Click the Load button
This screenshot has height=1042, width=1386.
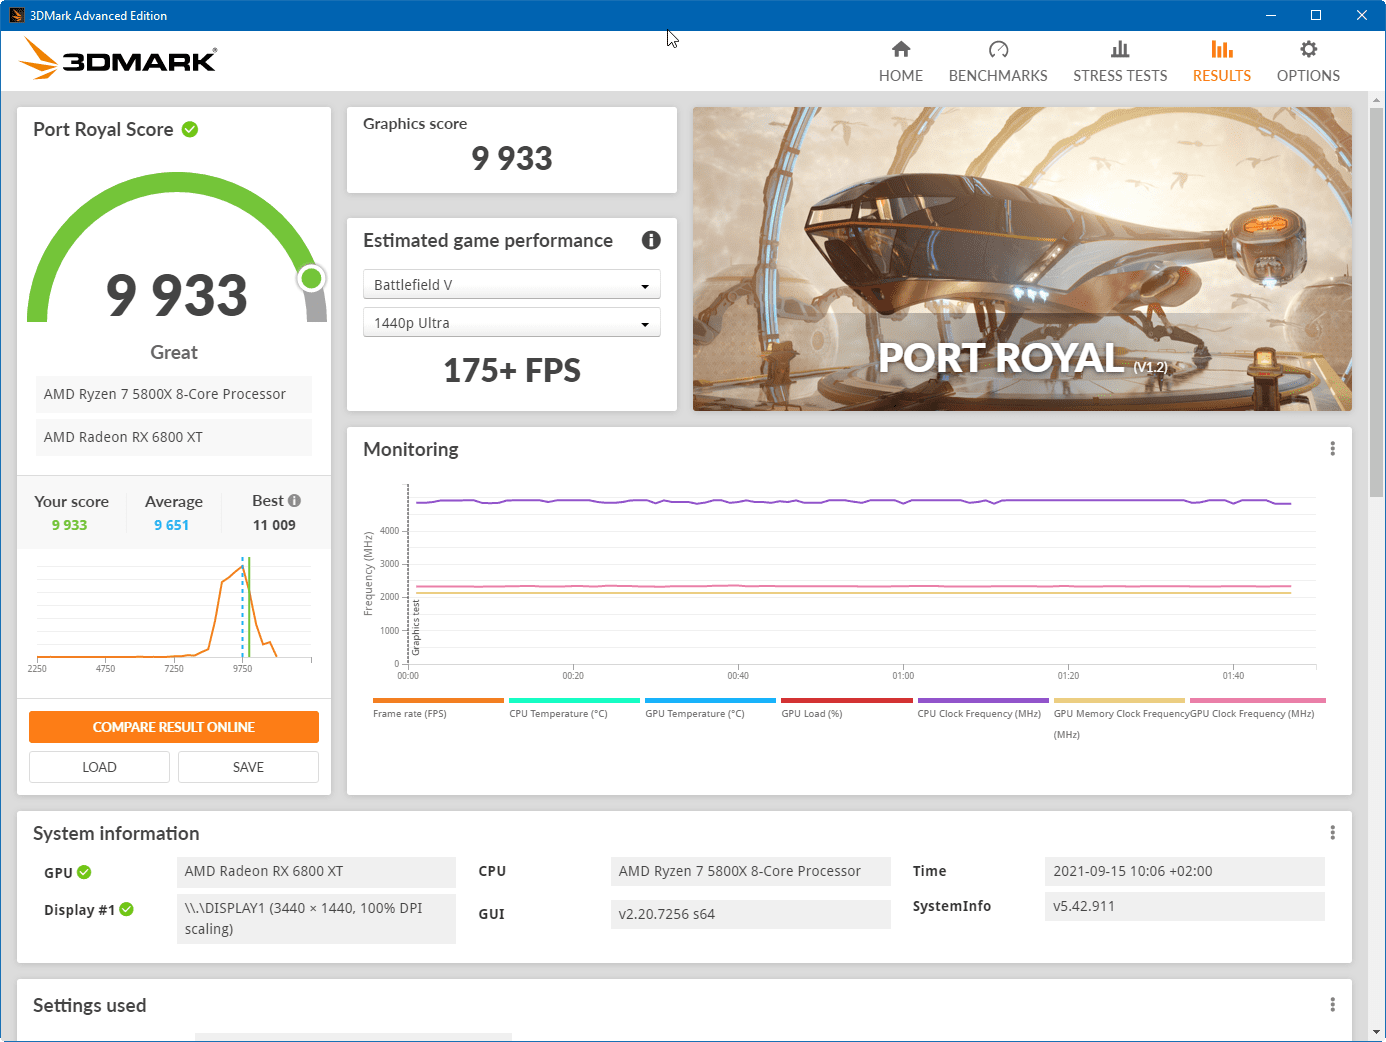tap(99, 767)
